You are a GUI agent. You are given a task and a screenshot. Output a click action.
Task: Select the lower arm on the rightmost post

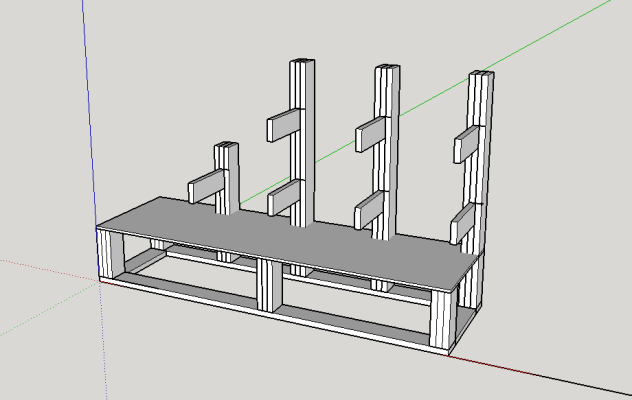464,223
